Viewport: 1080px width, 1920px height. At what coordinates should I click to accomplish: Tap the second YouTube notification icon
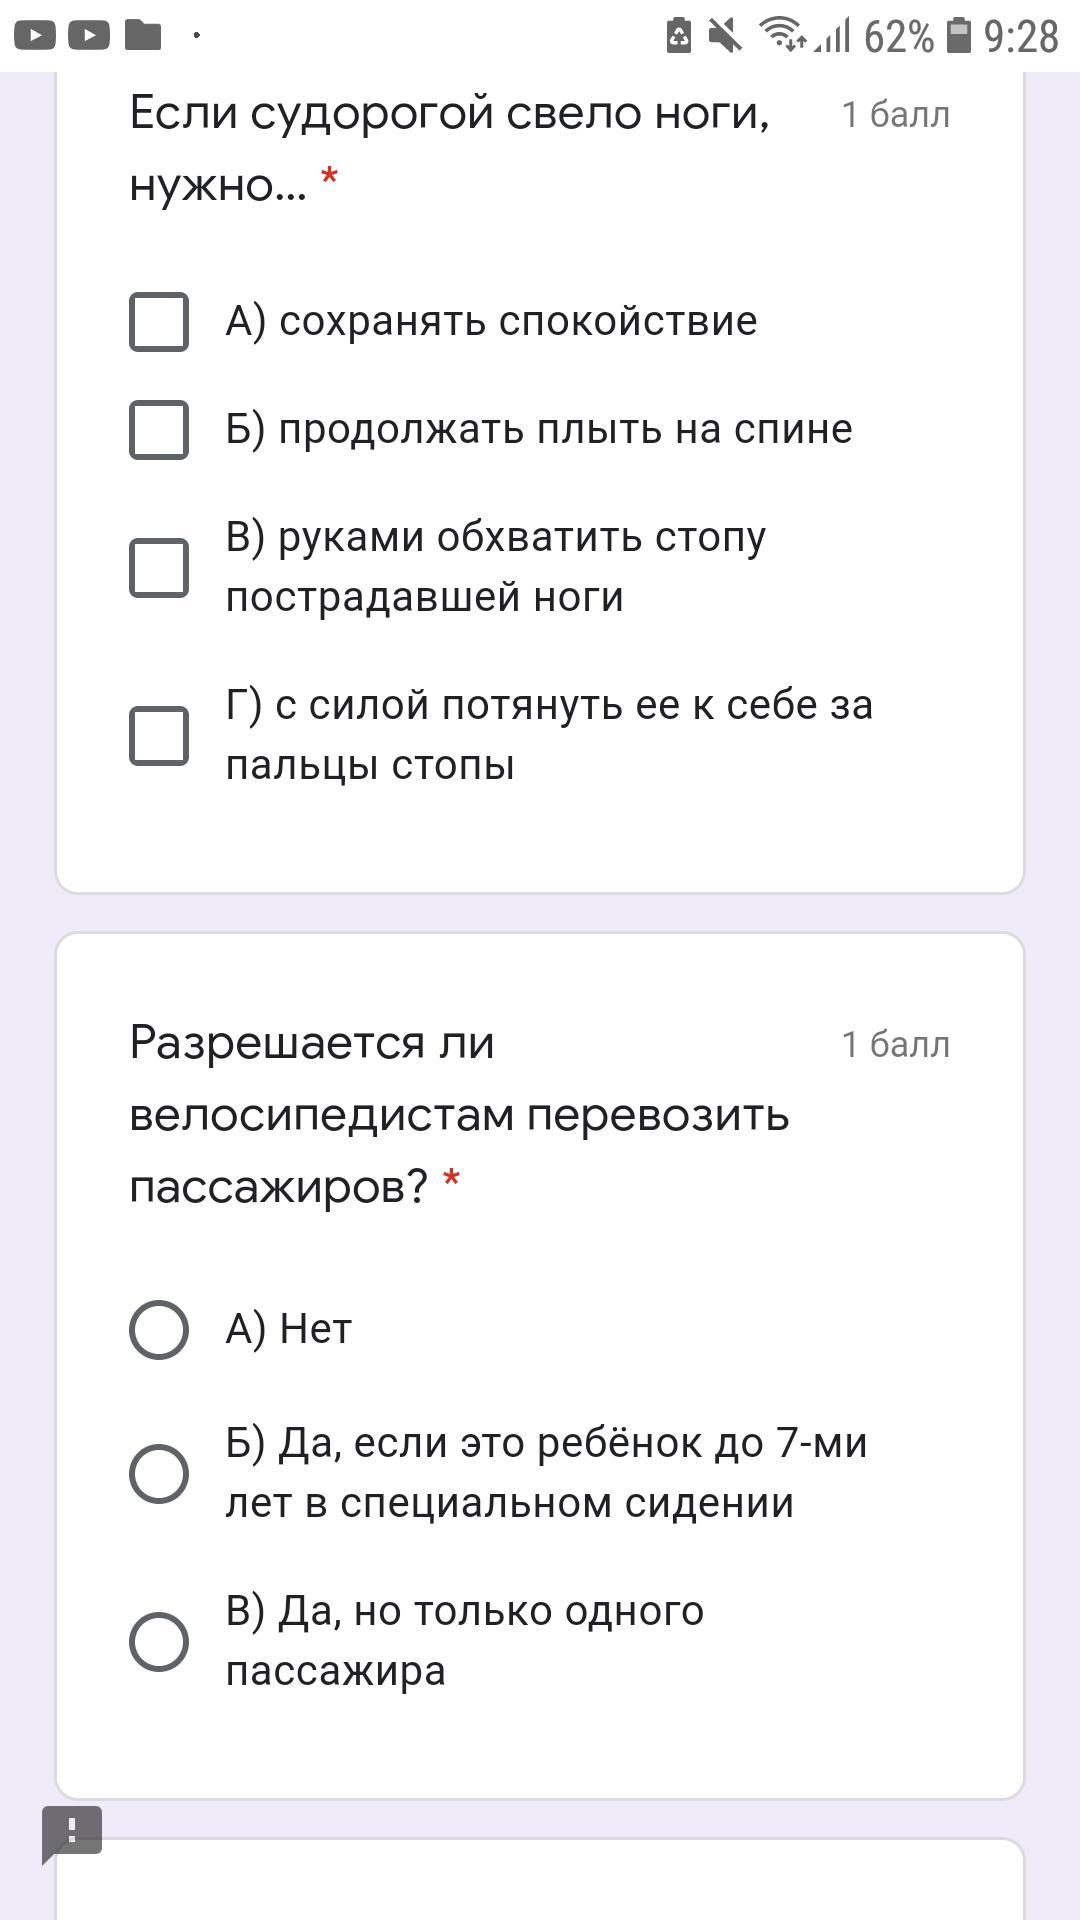[89, 36]
